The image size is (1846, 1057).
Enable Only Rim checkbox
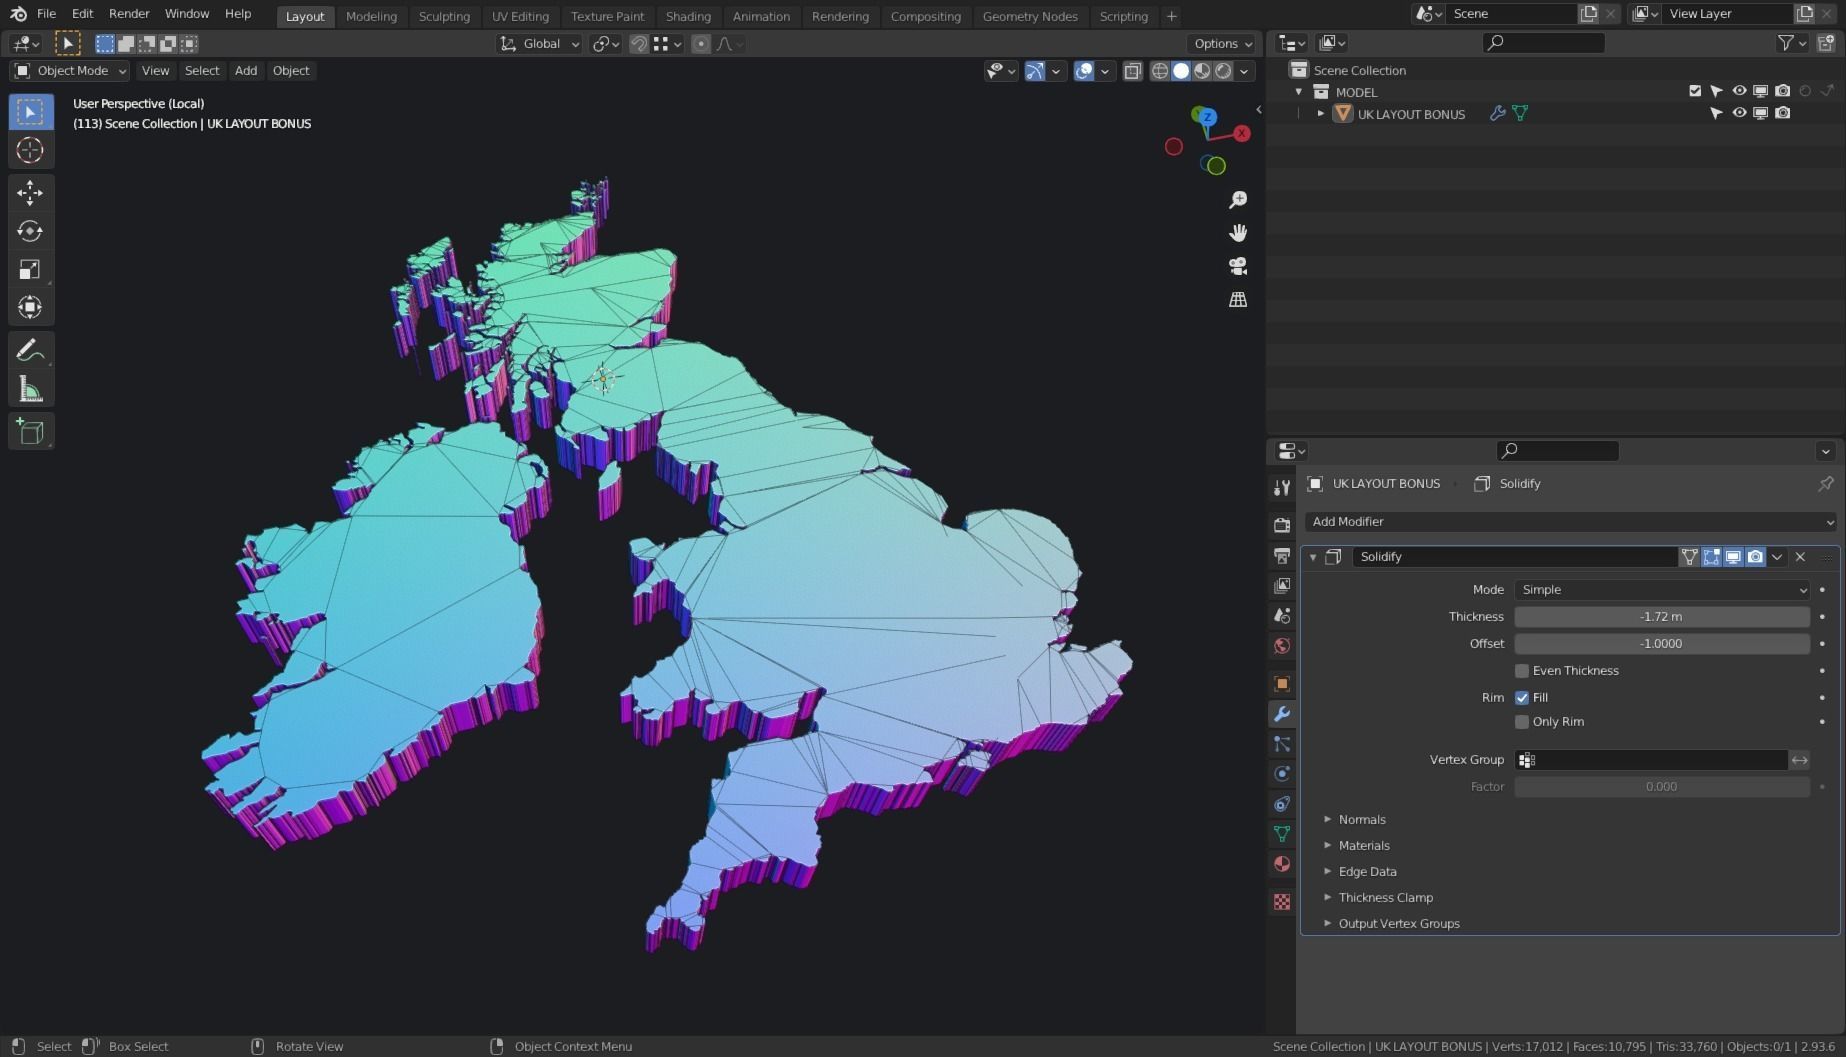[x=1522, y=722]
